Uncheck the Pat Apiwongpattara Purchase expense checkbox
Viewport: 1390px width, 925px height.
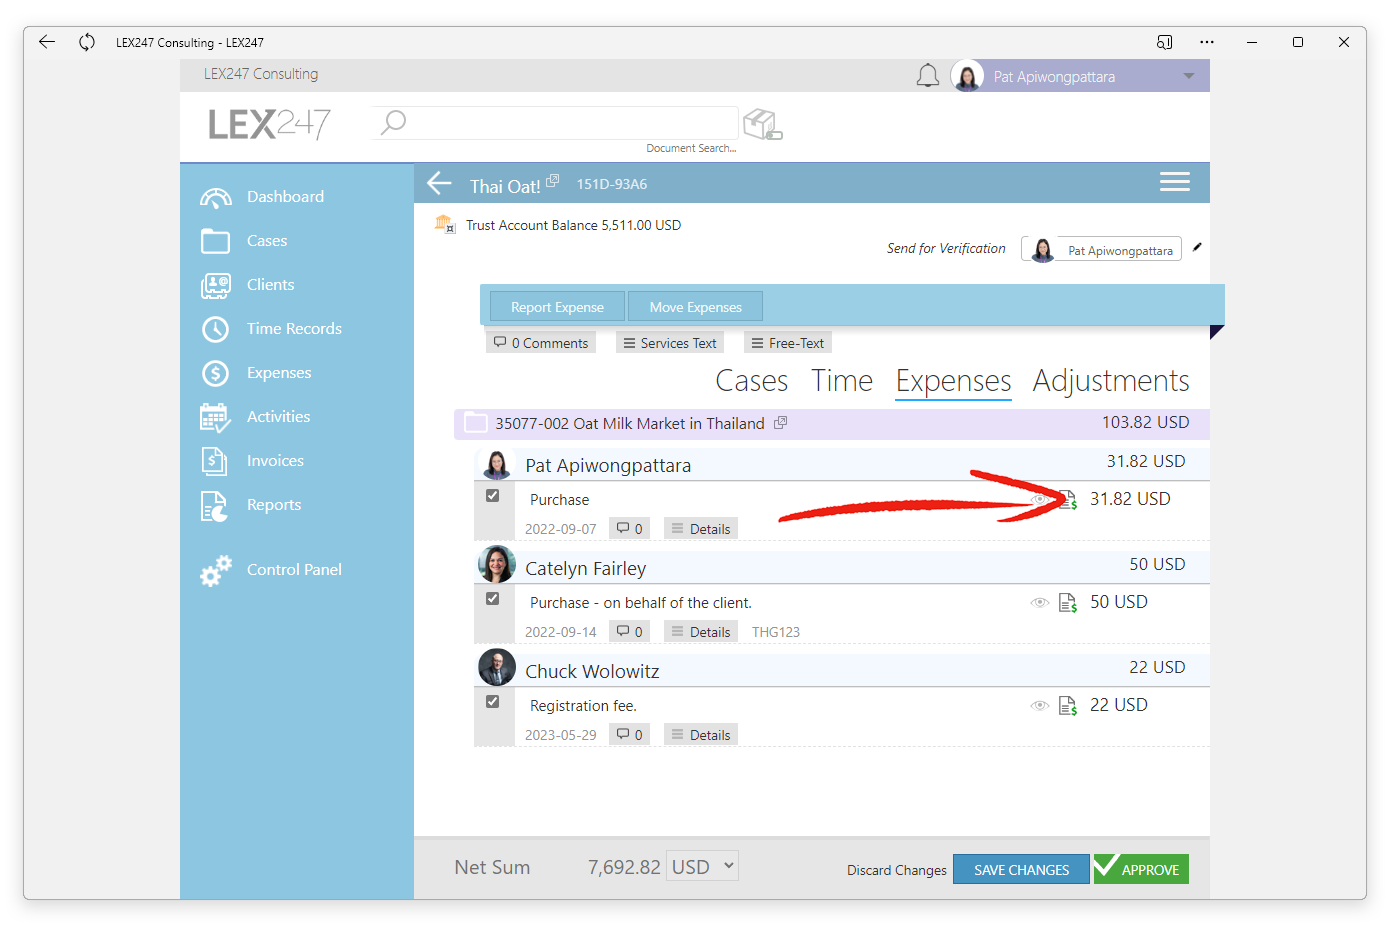(492, 496)
